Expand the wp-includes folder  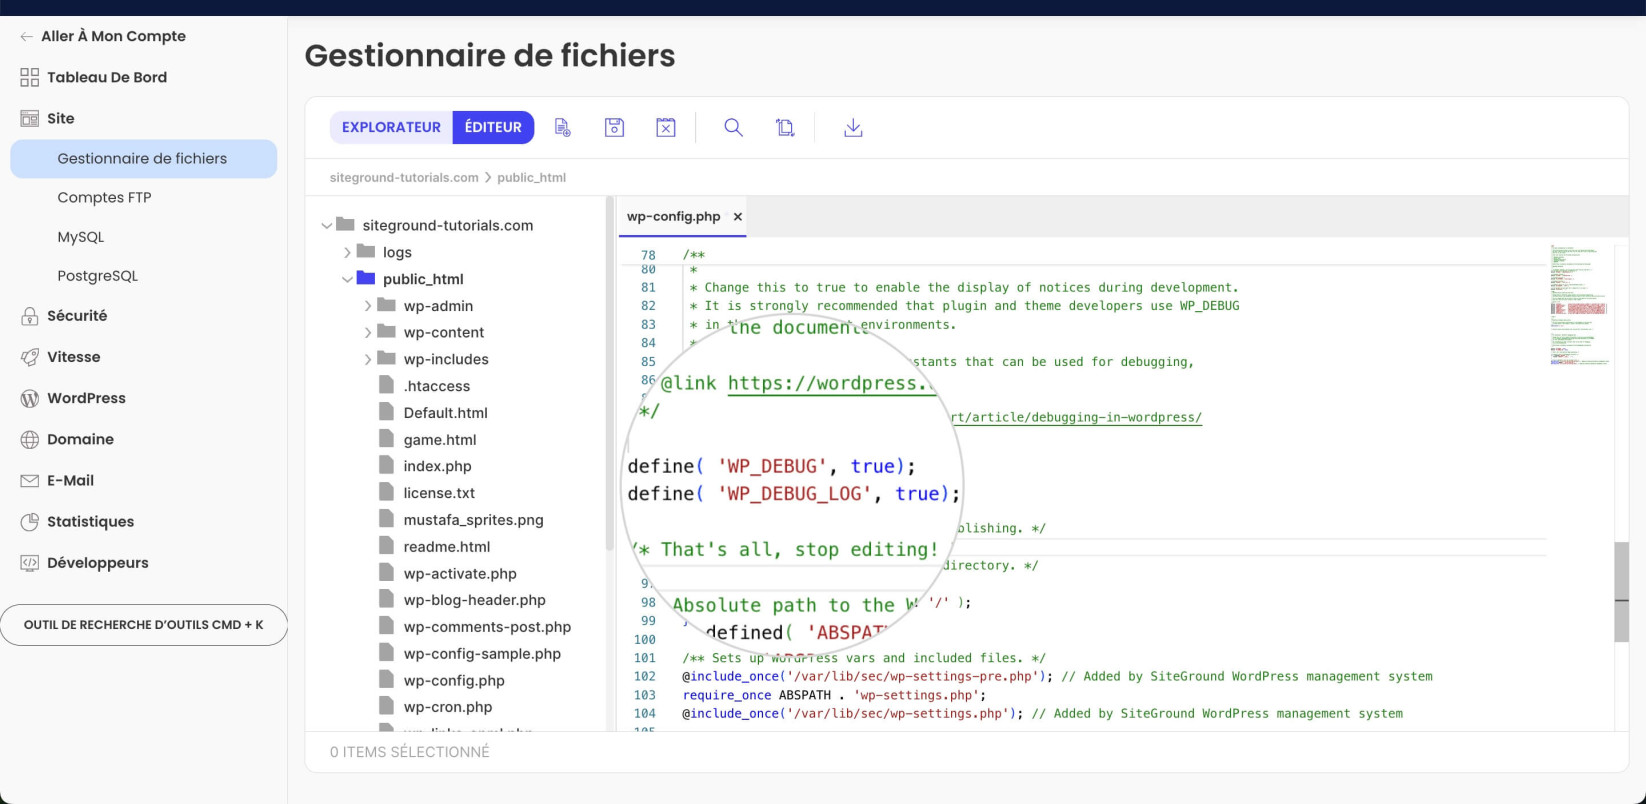(x=367, y=360)
